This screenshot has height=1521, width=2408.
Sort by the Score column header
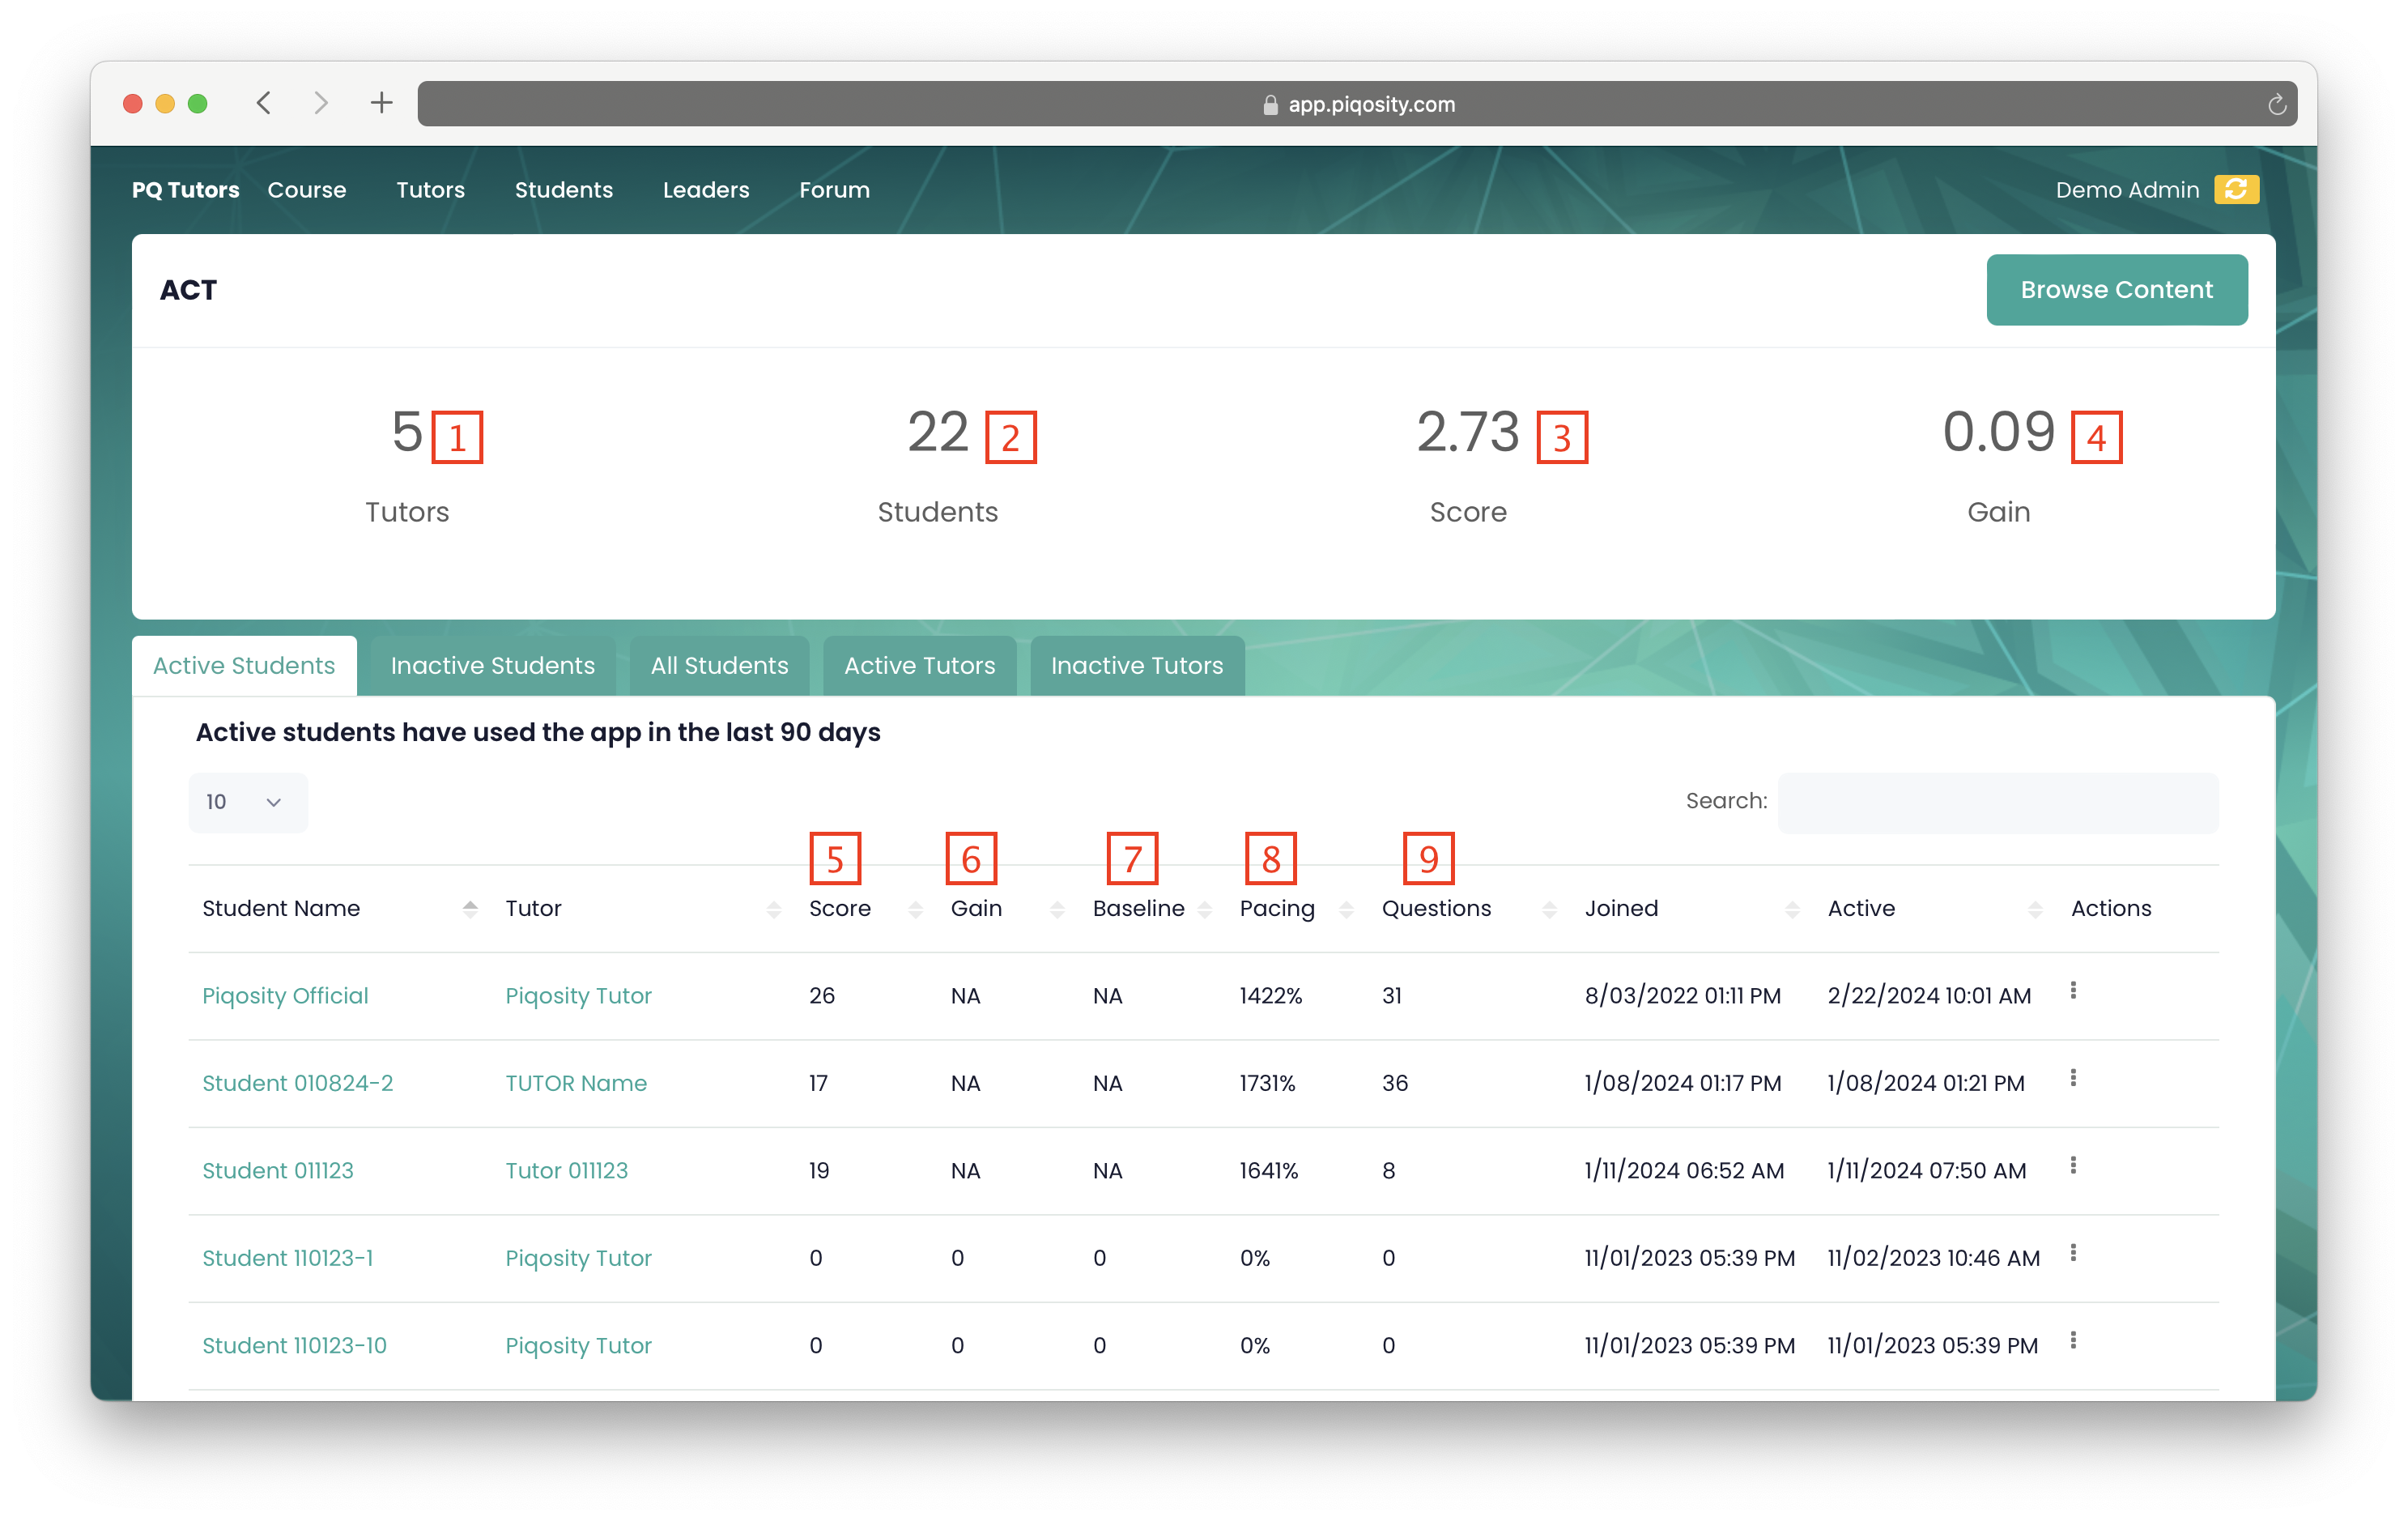840,908
